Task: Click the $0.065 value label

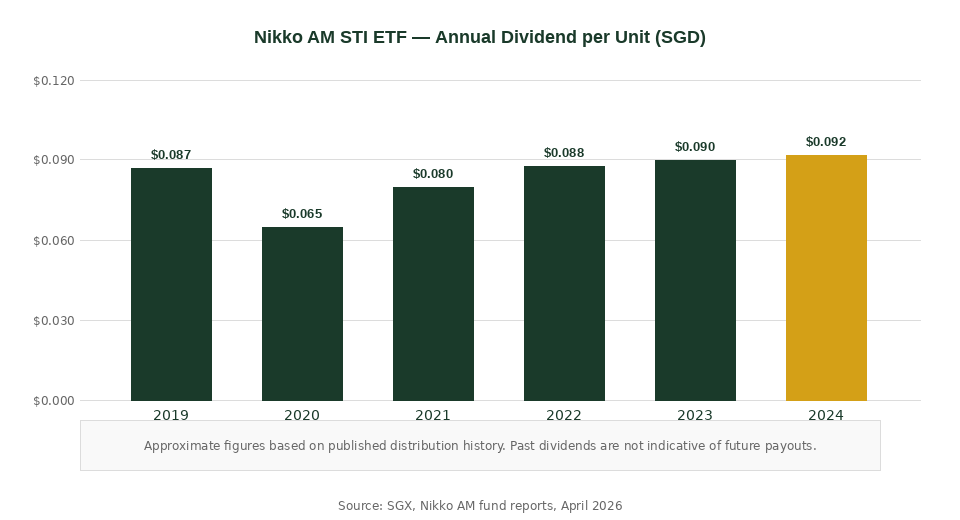Action: pyautogui.click(x=302, y=214)
